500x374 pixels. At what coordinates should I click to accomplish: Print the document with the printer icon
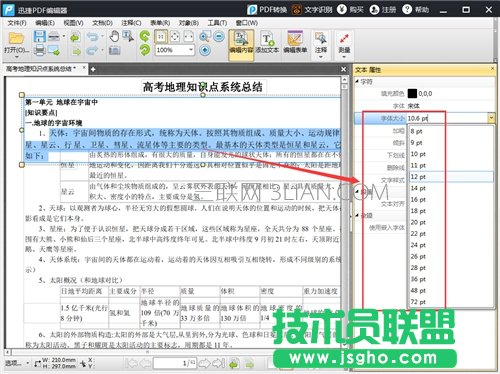point(40,50)
